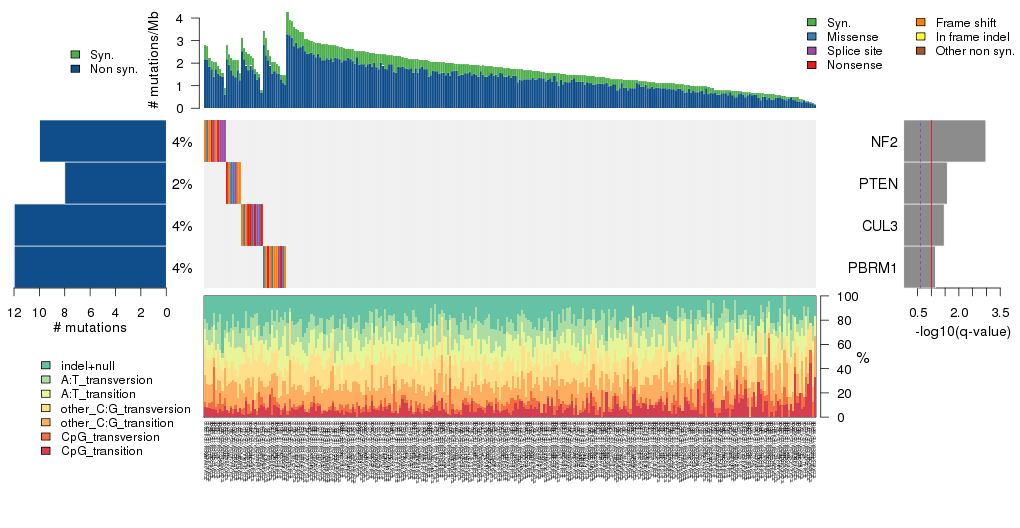1020x528 pixels.
Task: Click the Nonsense red legend swatch
Action: 812,65
